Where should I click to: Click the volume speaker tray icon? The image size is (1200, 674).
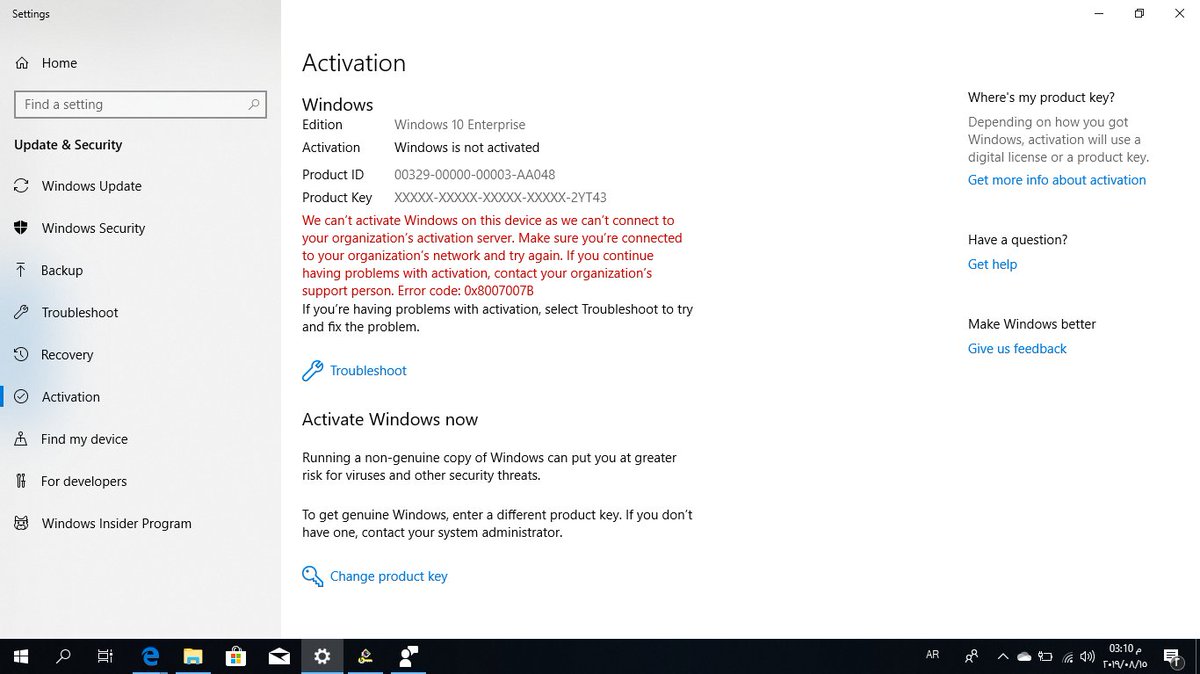[x=1087, y=657]
